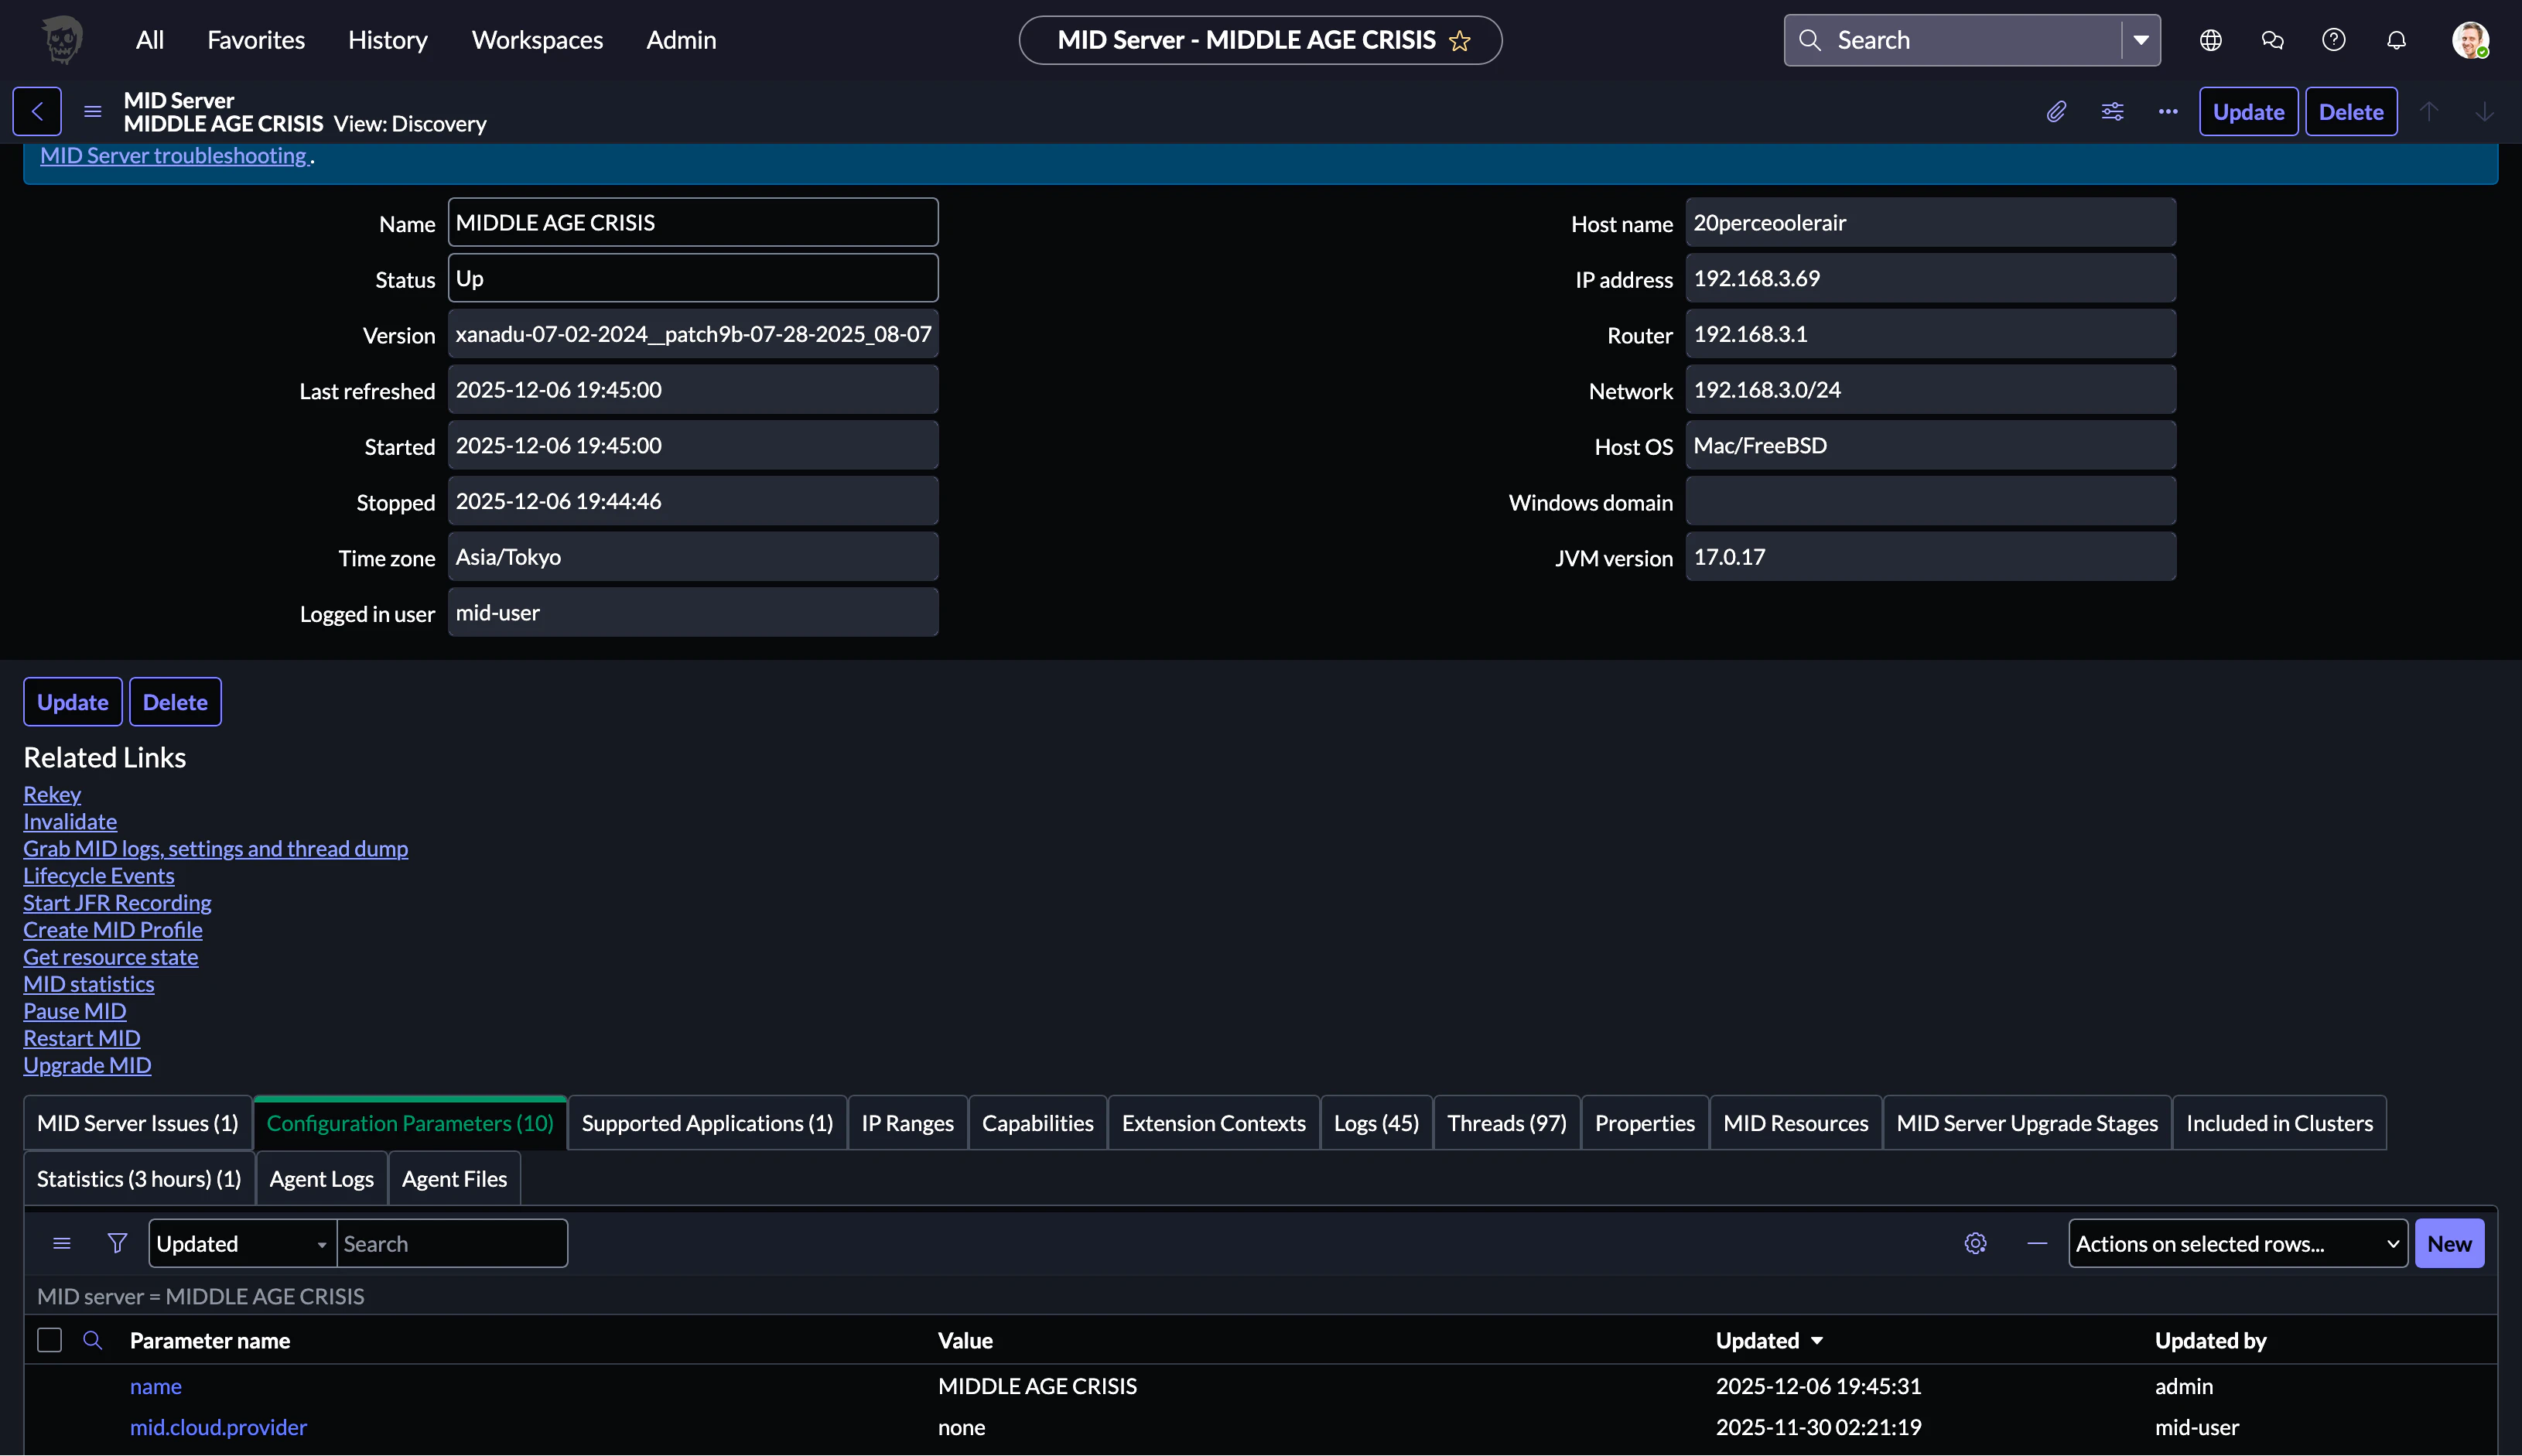The width and height of the screenshot is (2522, 1456).
Task: Click the Restart MID link
Action: [x=82, y=1038]
